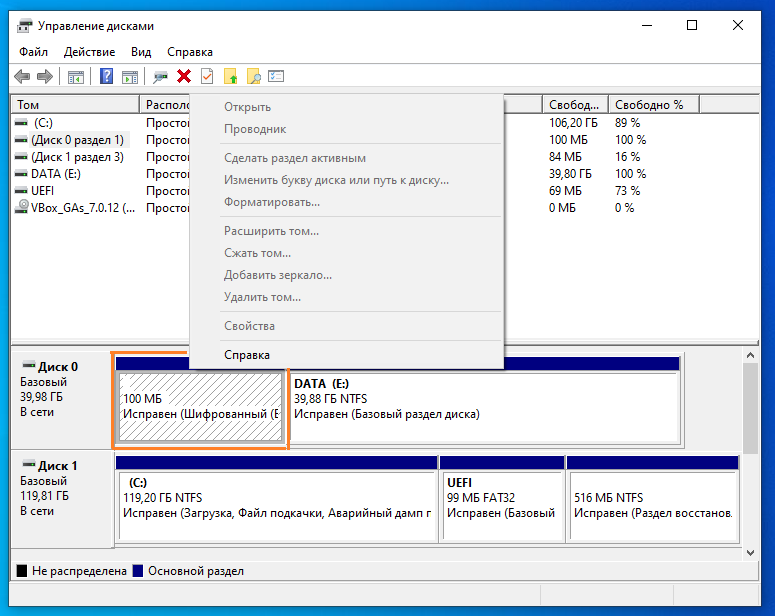Click the folder with magnifier icon

[254, 77]
